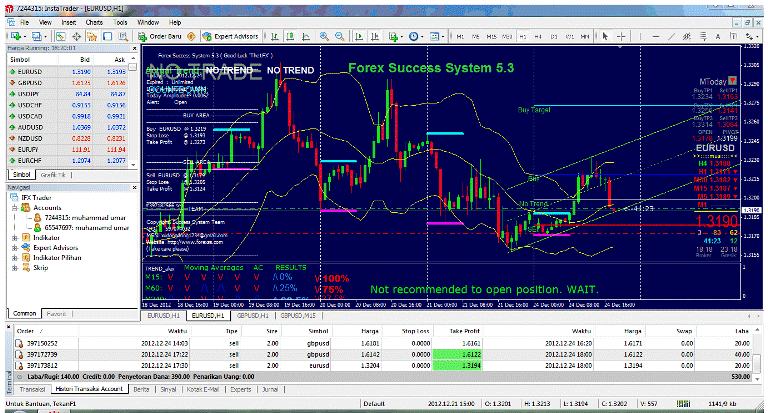Select the cursor arrow tool
The image size is (768, 413).
[x=605, y=36]
